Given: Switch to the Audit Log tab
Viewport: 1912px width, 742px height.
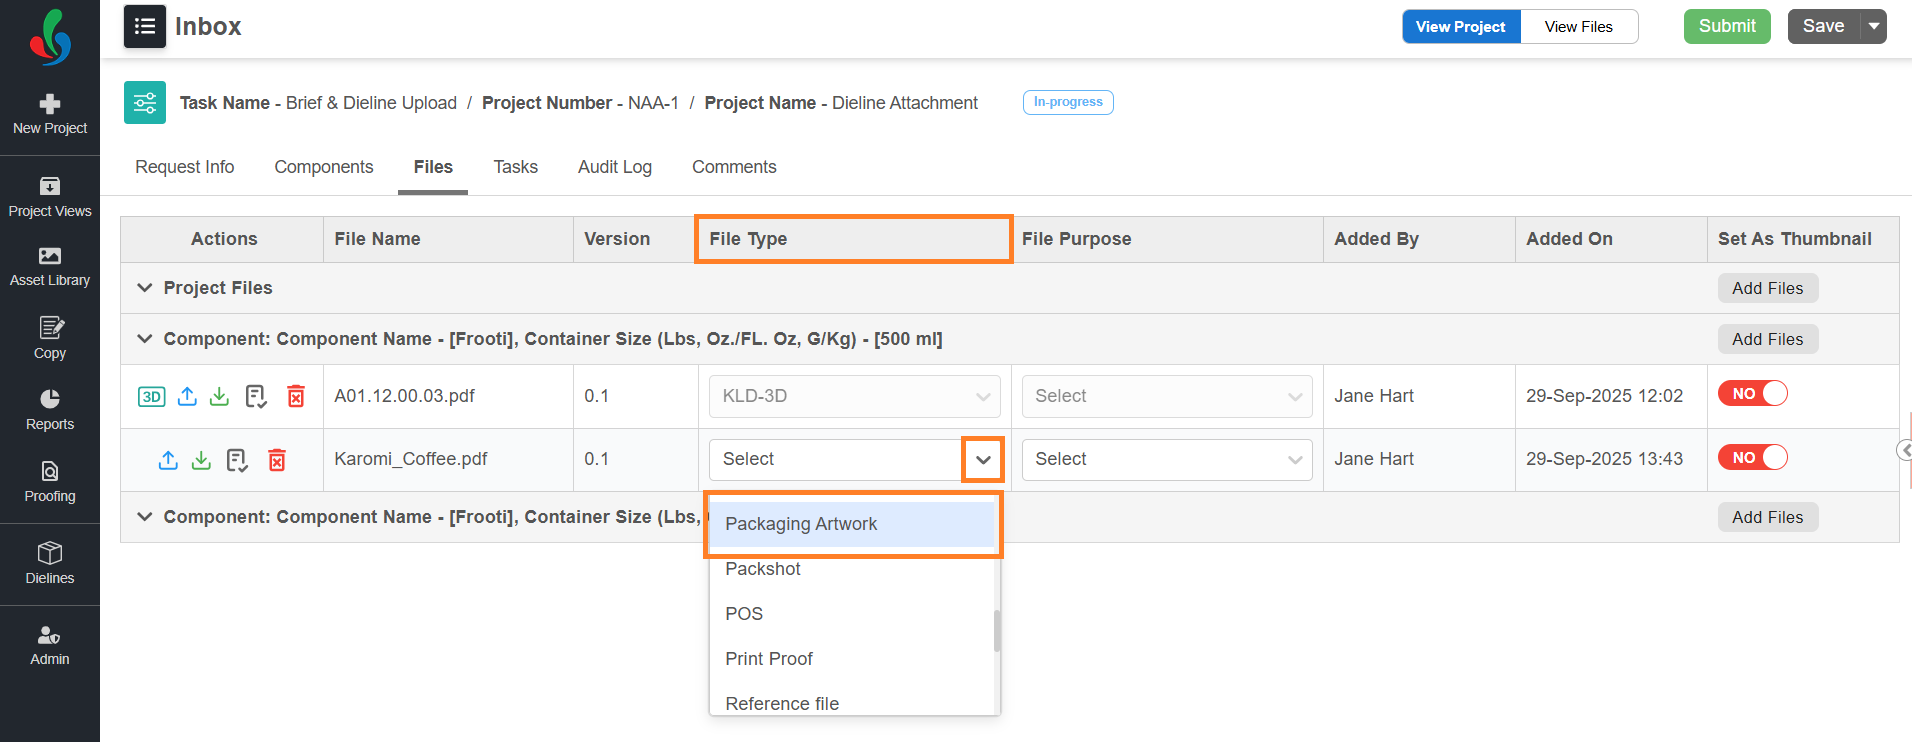Looking at the screenshot, I should (614, 167).
